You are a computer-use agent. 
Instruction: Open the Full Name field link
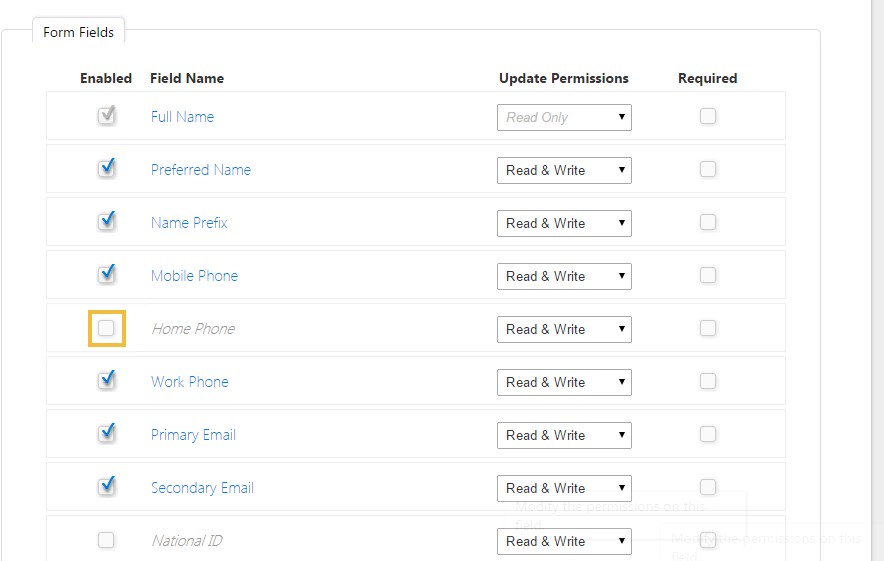click(x=182, y=117)
